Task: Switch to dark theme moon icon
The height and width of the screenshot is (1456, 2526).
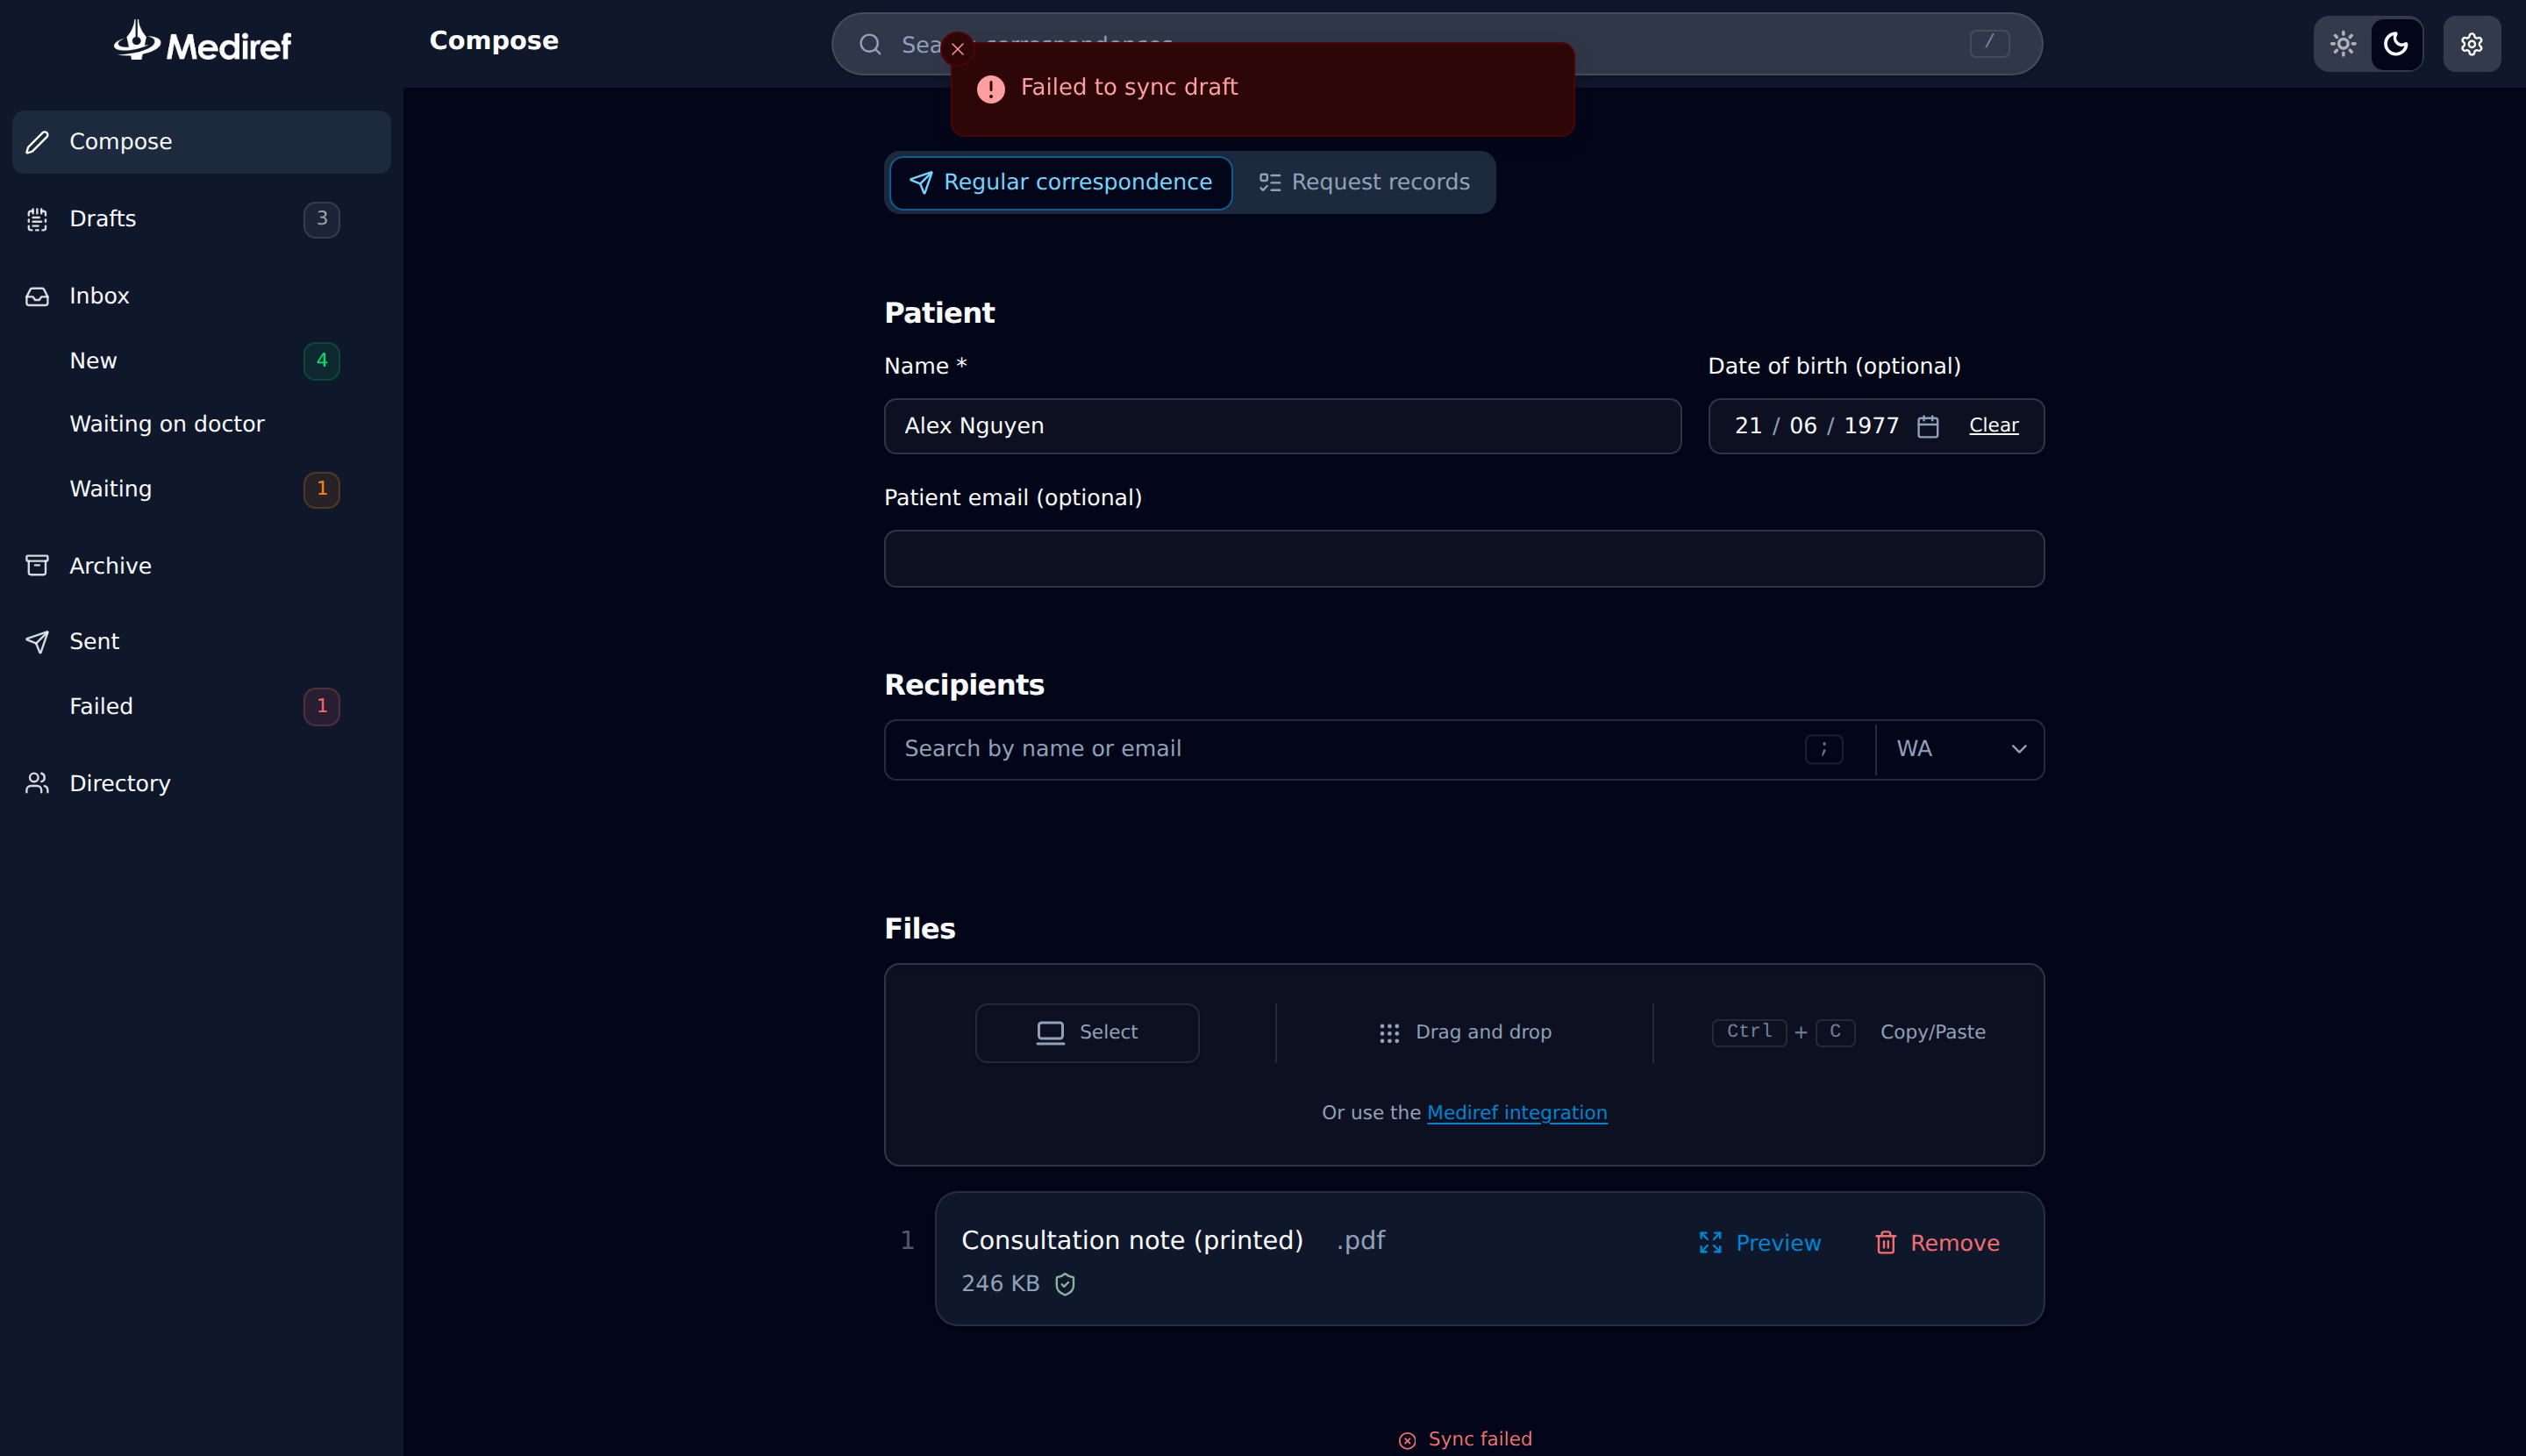Action: point(2396,44)
